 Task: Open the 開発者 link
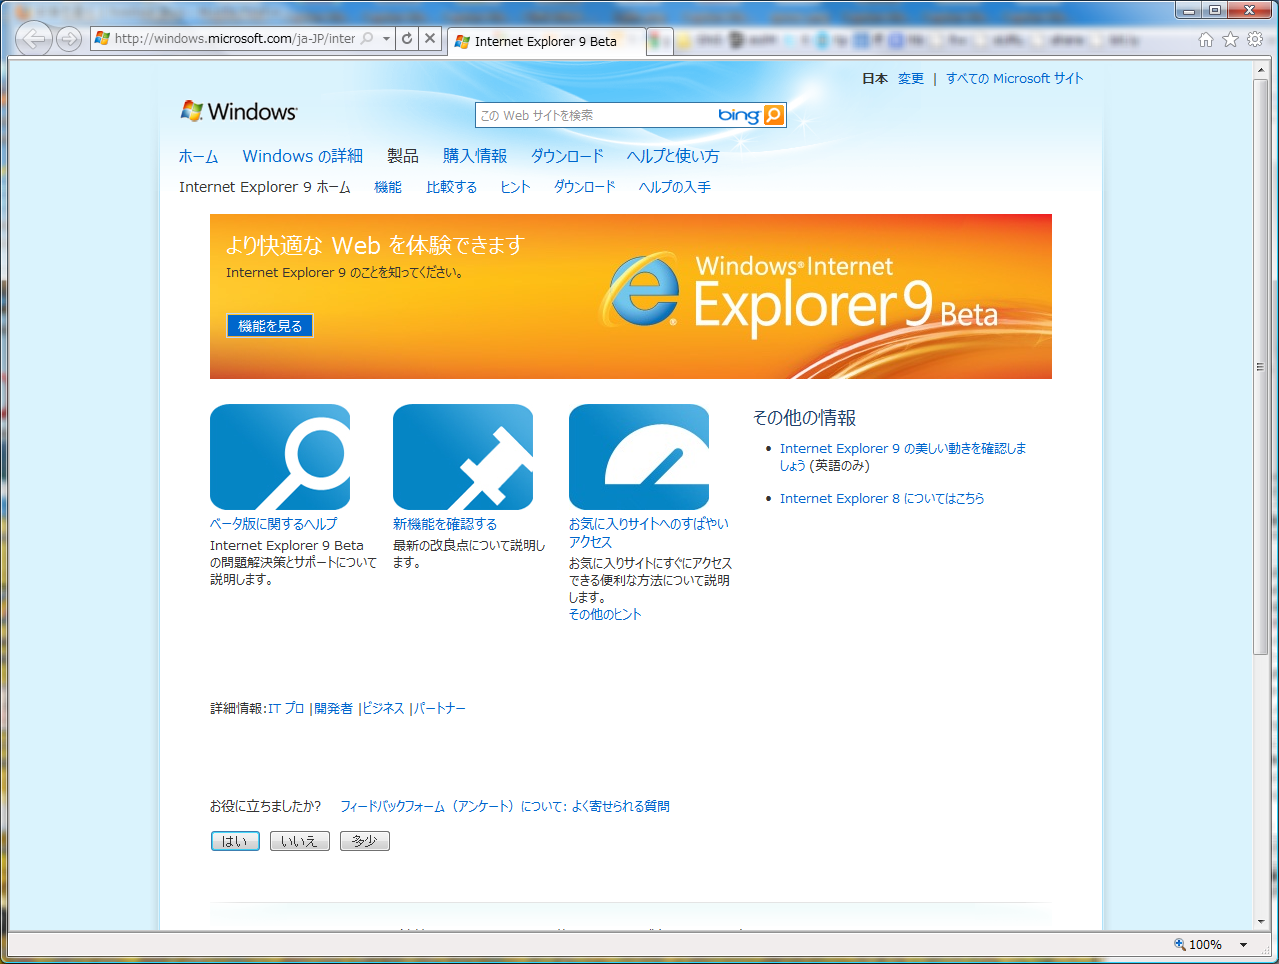point(334,708)
